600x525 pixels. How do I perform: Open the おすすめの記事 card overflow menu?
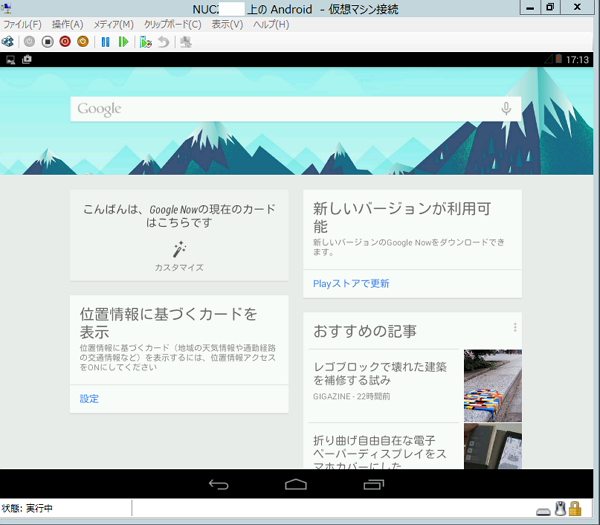[x=515, y=327]
